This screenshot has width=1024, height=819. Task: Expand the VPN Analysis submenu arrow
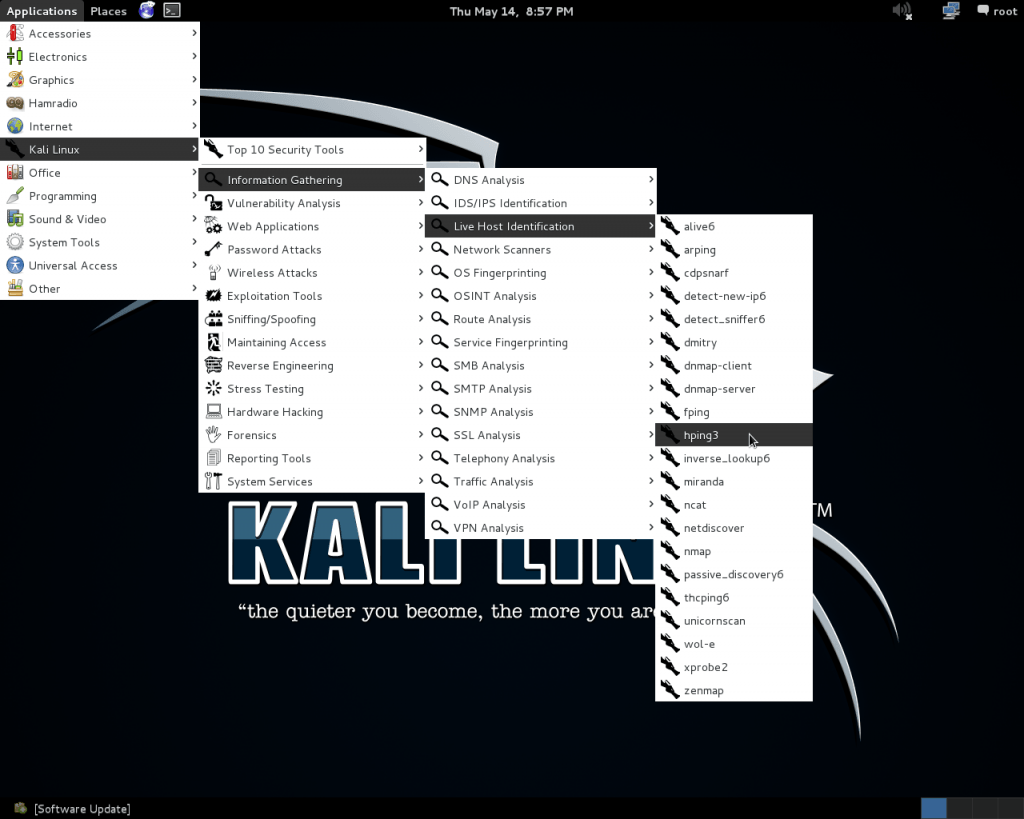[x=651, y=527]
